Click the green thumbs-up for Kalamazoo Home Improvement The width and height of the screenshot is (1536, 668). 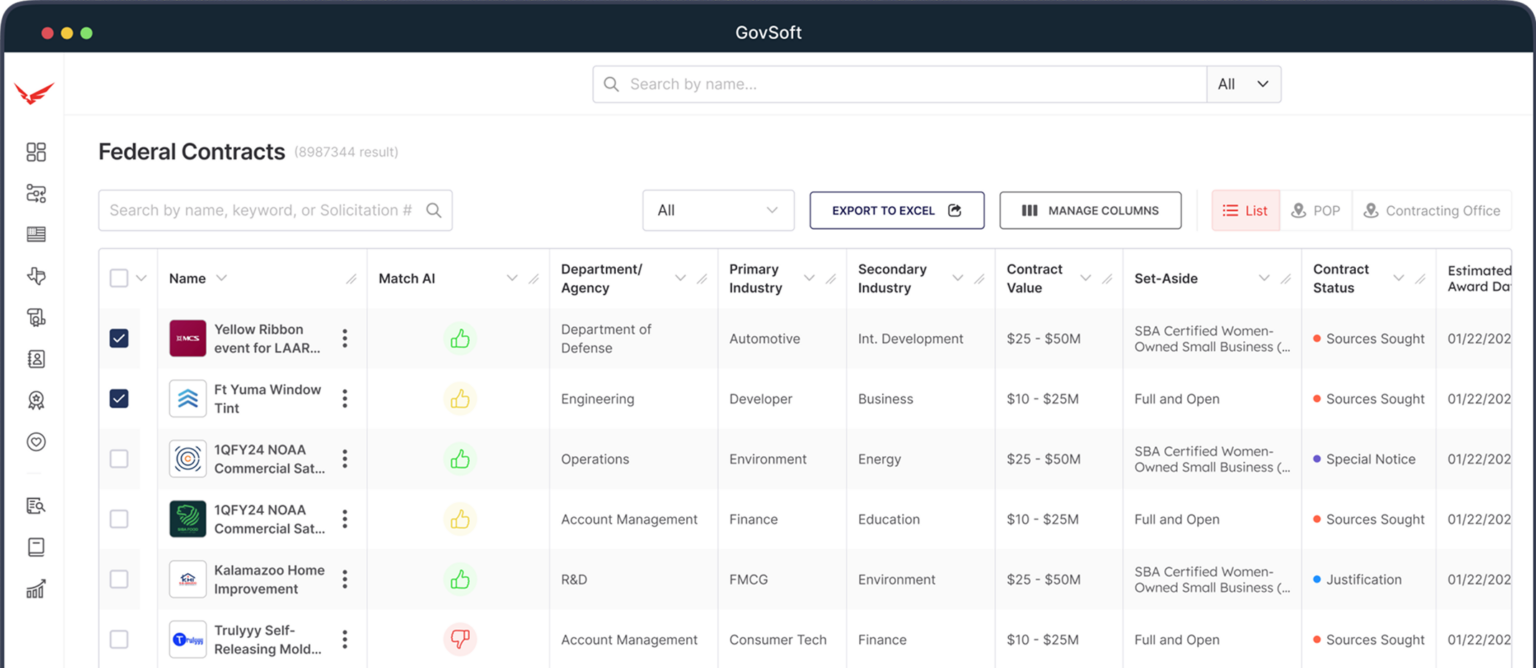click(x=460, y=579)
